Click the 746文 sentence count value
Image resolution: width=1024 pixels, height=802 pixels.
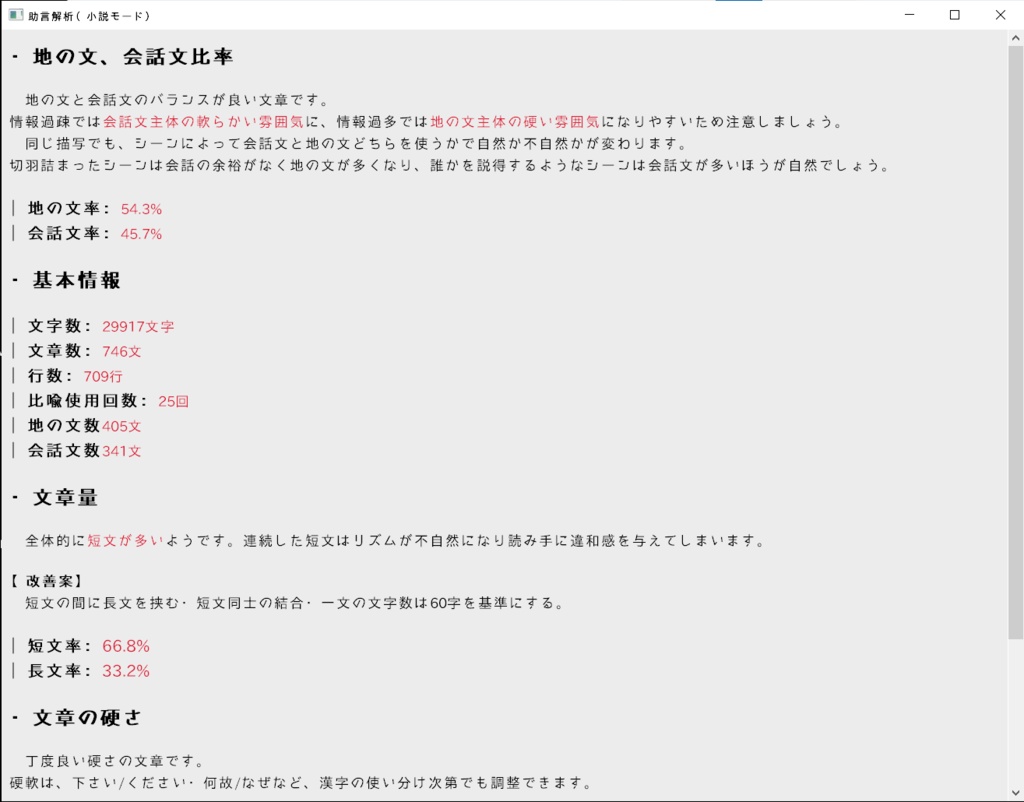[122, 351]
